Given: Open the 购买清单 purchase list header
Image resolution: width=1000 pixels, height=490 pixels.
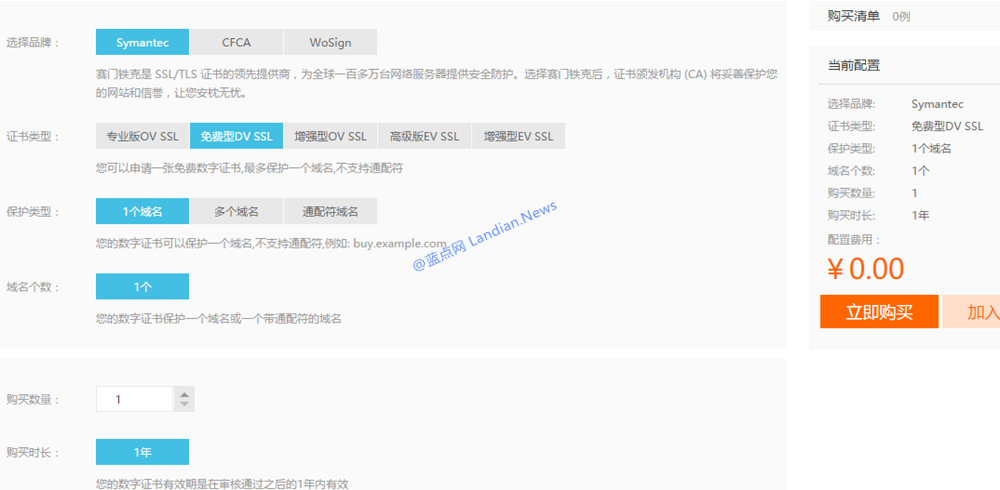Looking at the screenshot, I should point(853,16).
